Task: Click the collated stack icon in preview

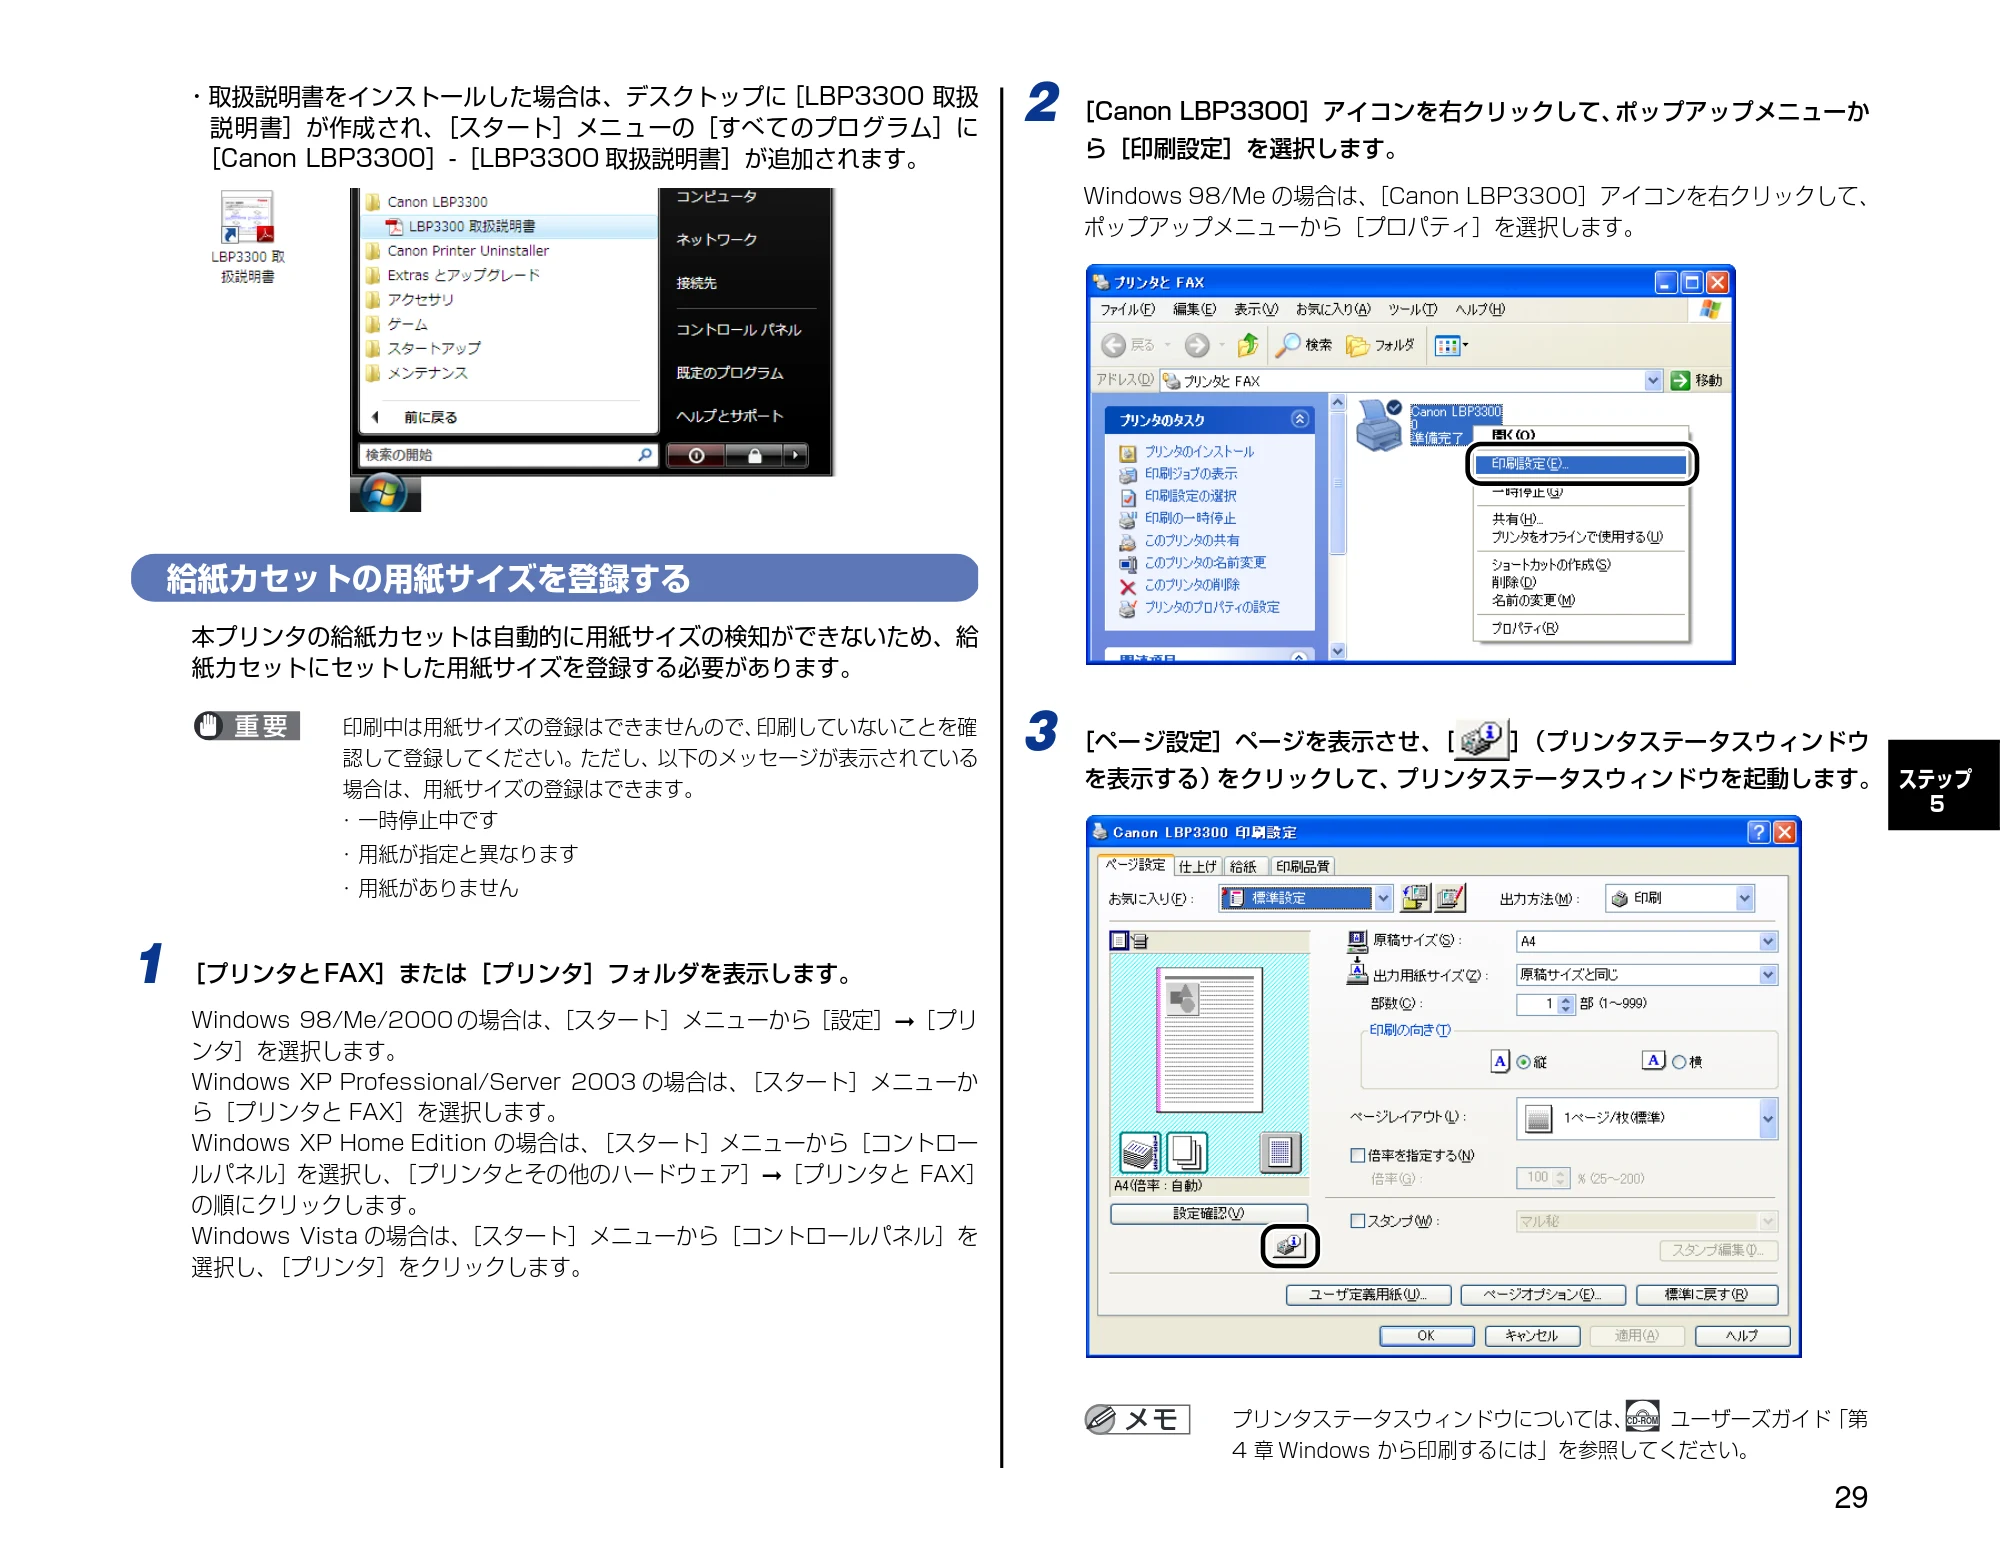Action: [x=1139, y=1153]
